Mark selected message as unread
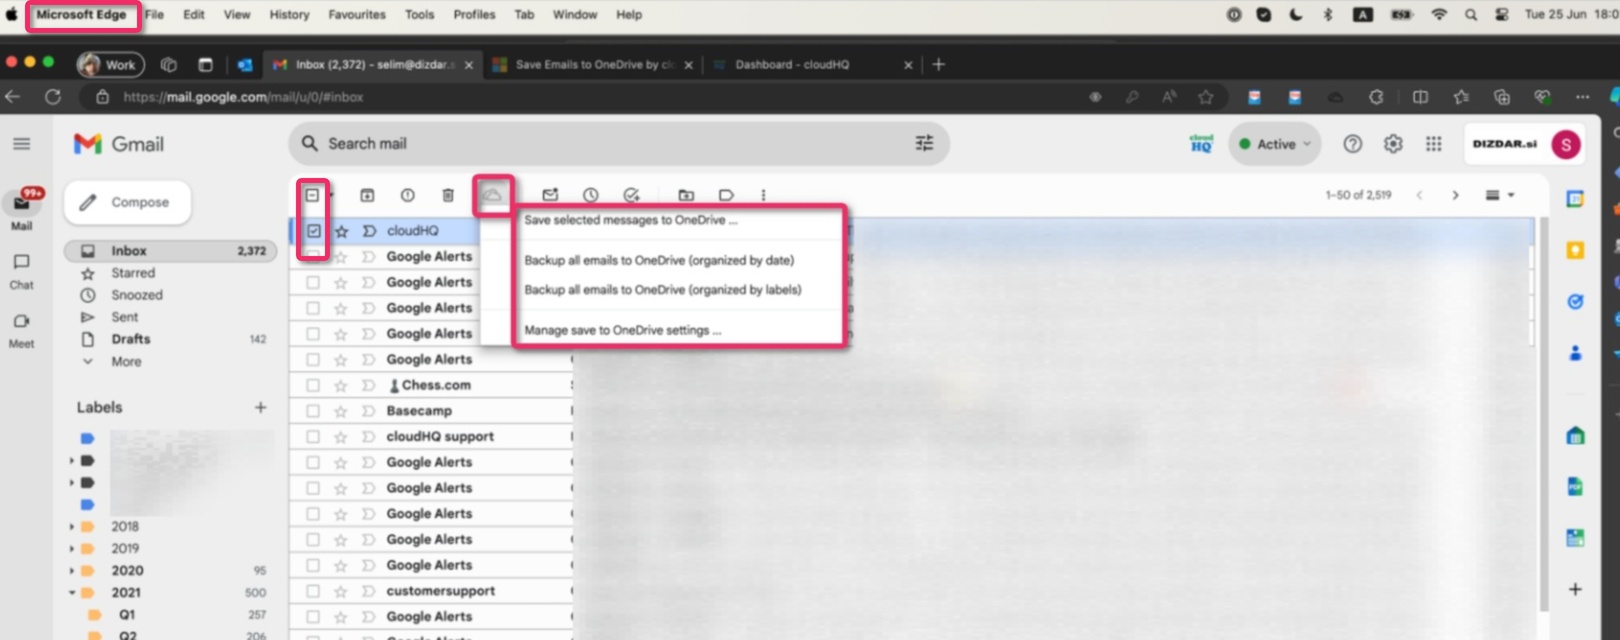 (550, 195)
